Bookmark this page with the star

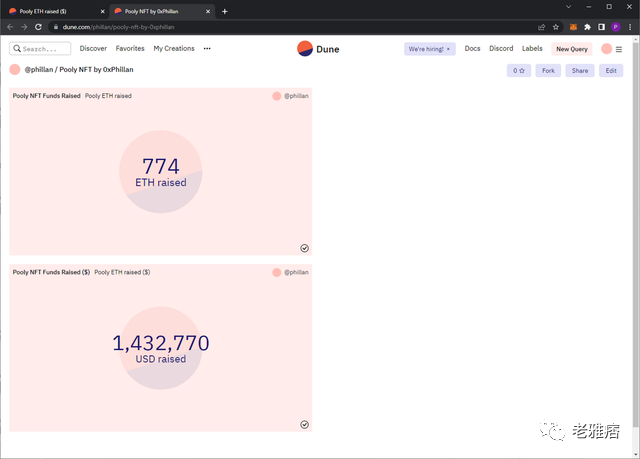point(556,27)
